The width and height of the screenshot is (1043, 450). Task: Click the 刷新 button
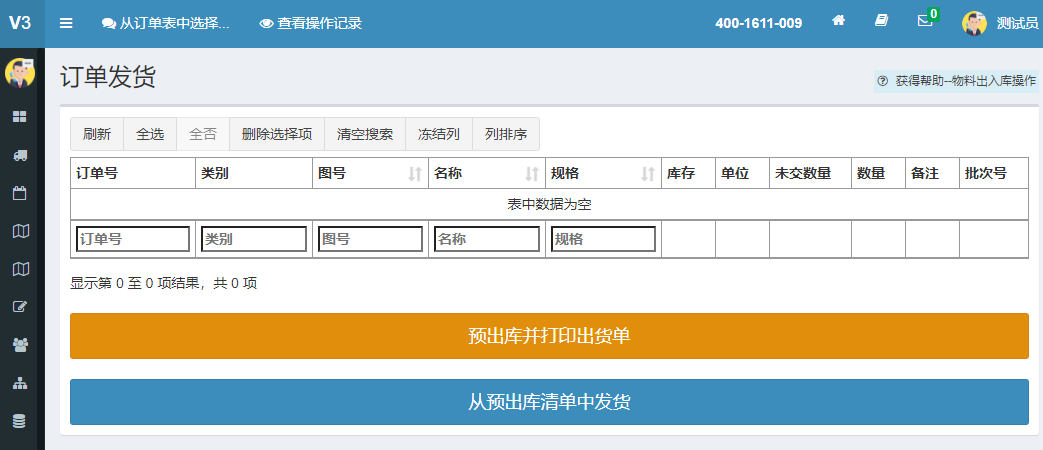pyautogui.click(x=97, y=134)
